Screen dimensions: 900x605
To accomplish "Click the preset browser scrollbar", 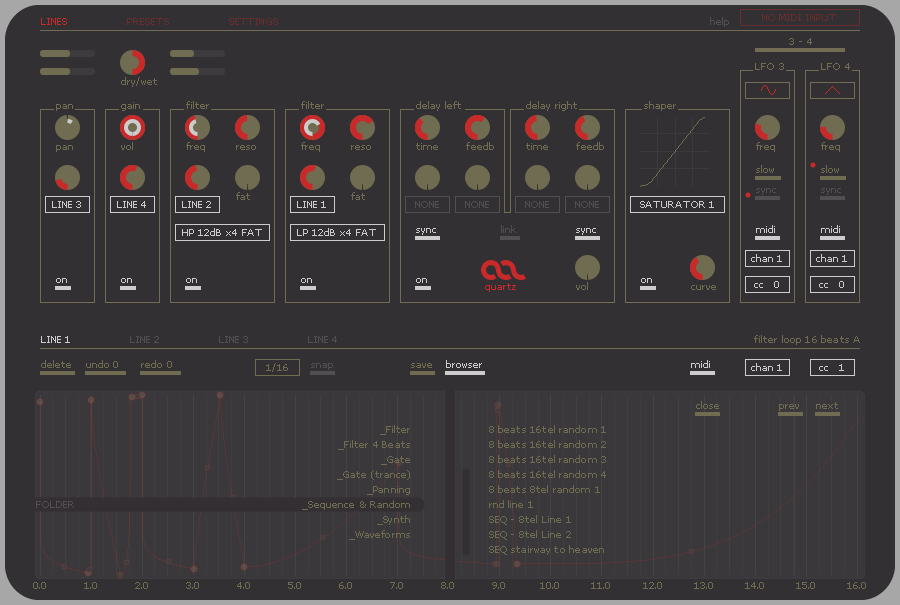I will [x=464, y=511].
